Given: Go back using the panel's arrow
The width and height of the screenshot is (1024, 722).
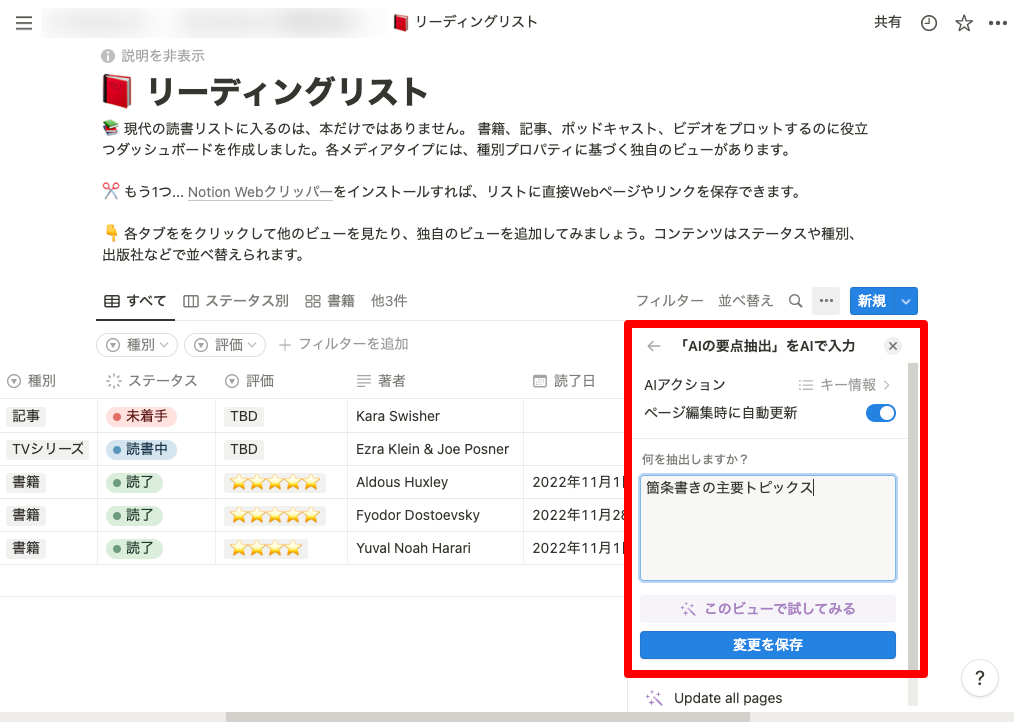Looking at the screenshot, I should (x=654, y=346).
